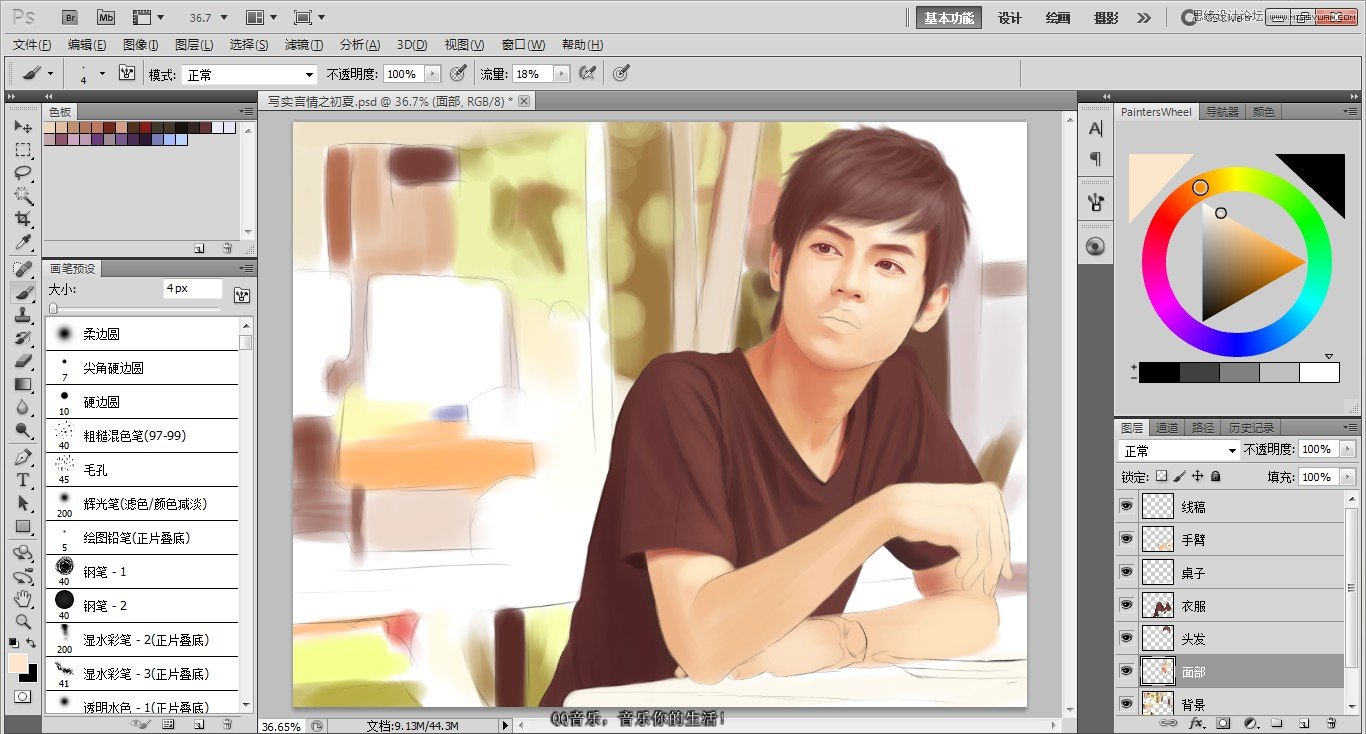Choose the 毛孔 brush preset

[x=142, y=469]
